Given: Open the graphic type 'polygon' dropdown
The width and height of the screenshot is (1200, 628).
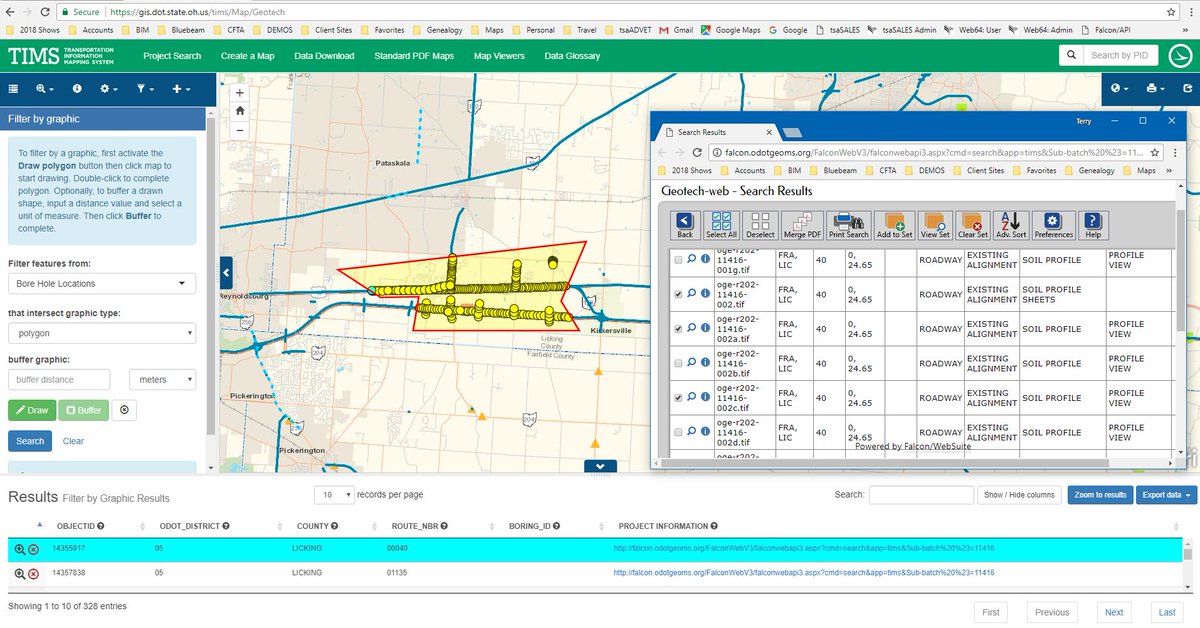Looking at the screenshot, I should point(101,333).
